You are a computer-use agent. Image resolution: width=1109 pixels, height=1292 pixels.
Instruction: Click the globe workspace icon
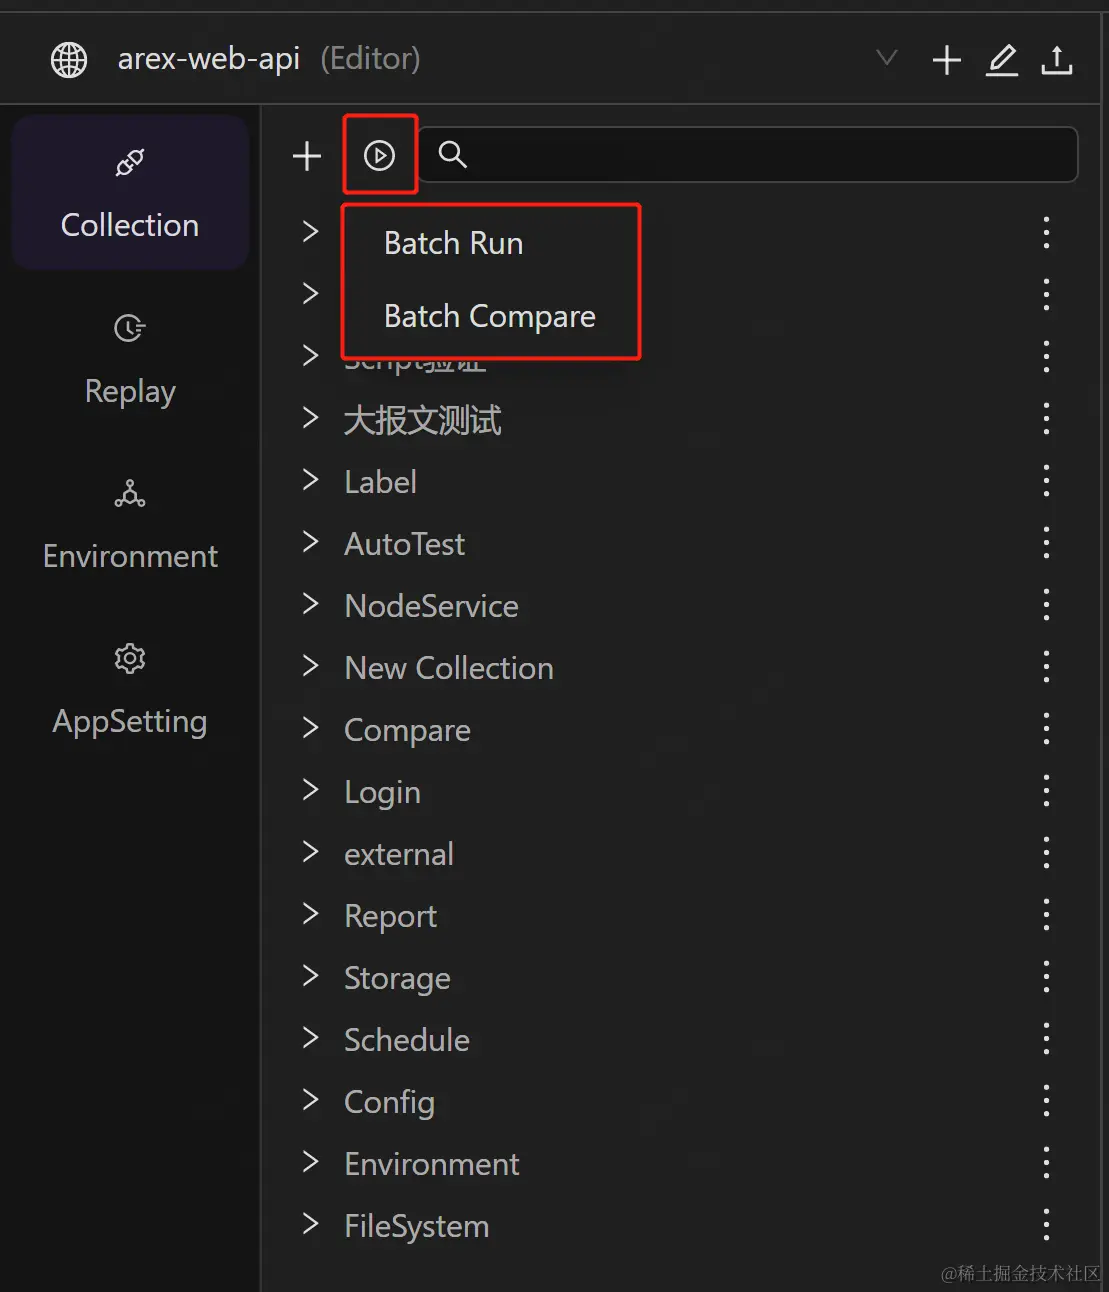click(69, 60)
